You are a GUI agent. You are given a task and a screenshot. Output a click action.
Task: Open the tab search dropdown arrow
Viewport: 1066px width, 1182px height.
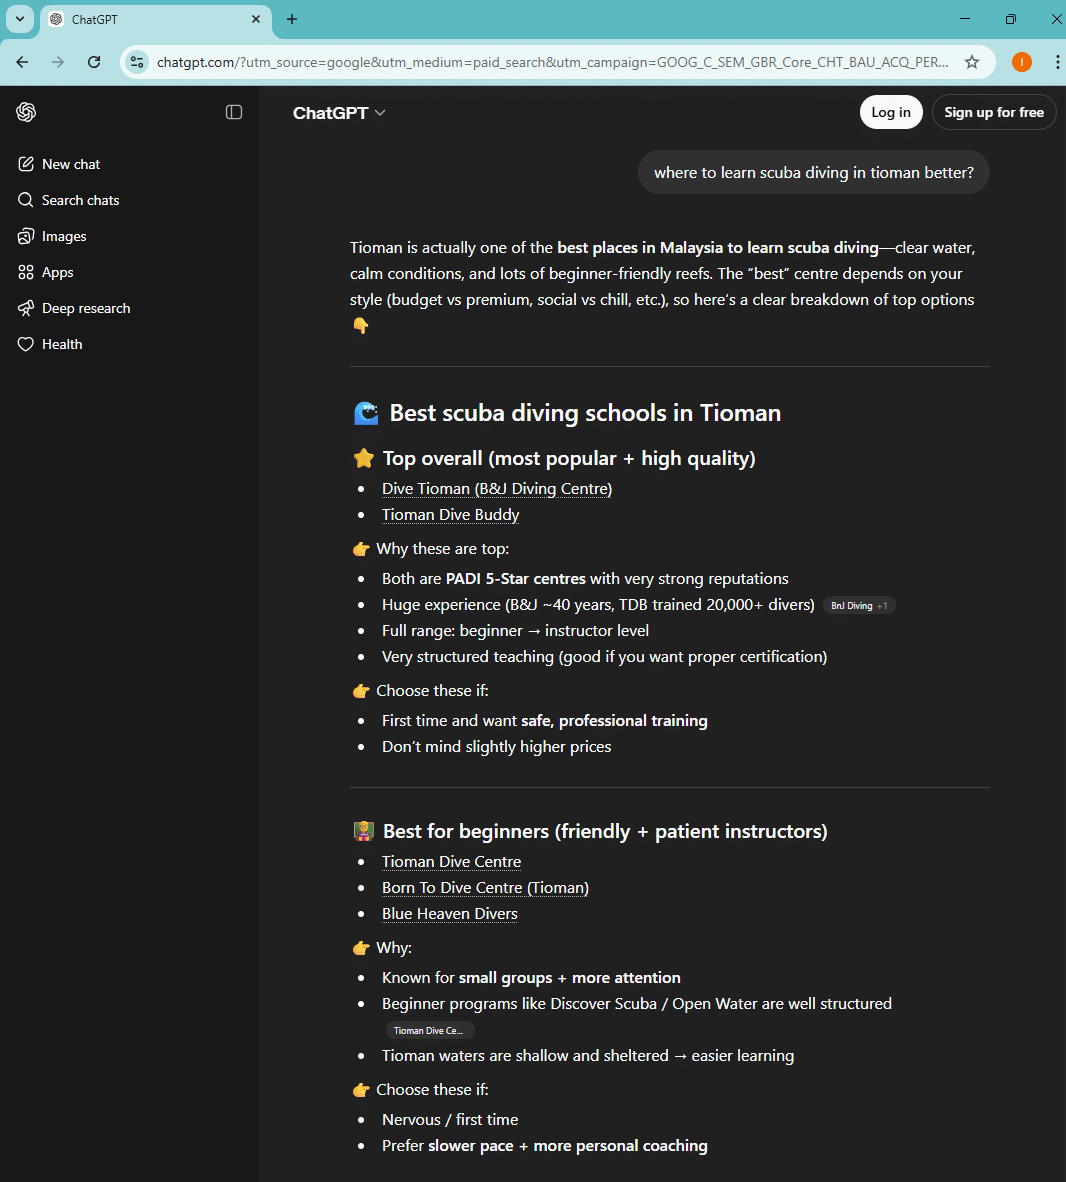pyautogui.click(x=20, y=19)
